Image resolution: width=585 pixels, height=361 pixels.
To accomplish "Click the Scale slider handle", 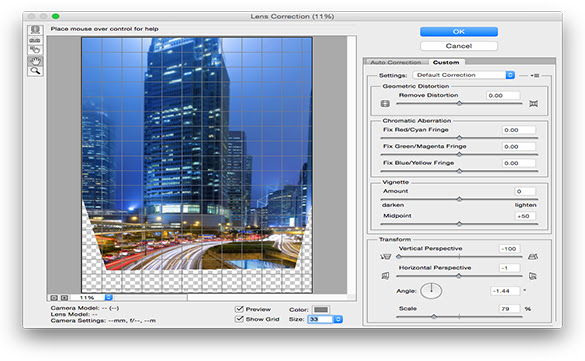I will (434, 317).
